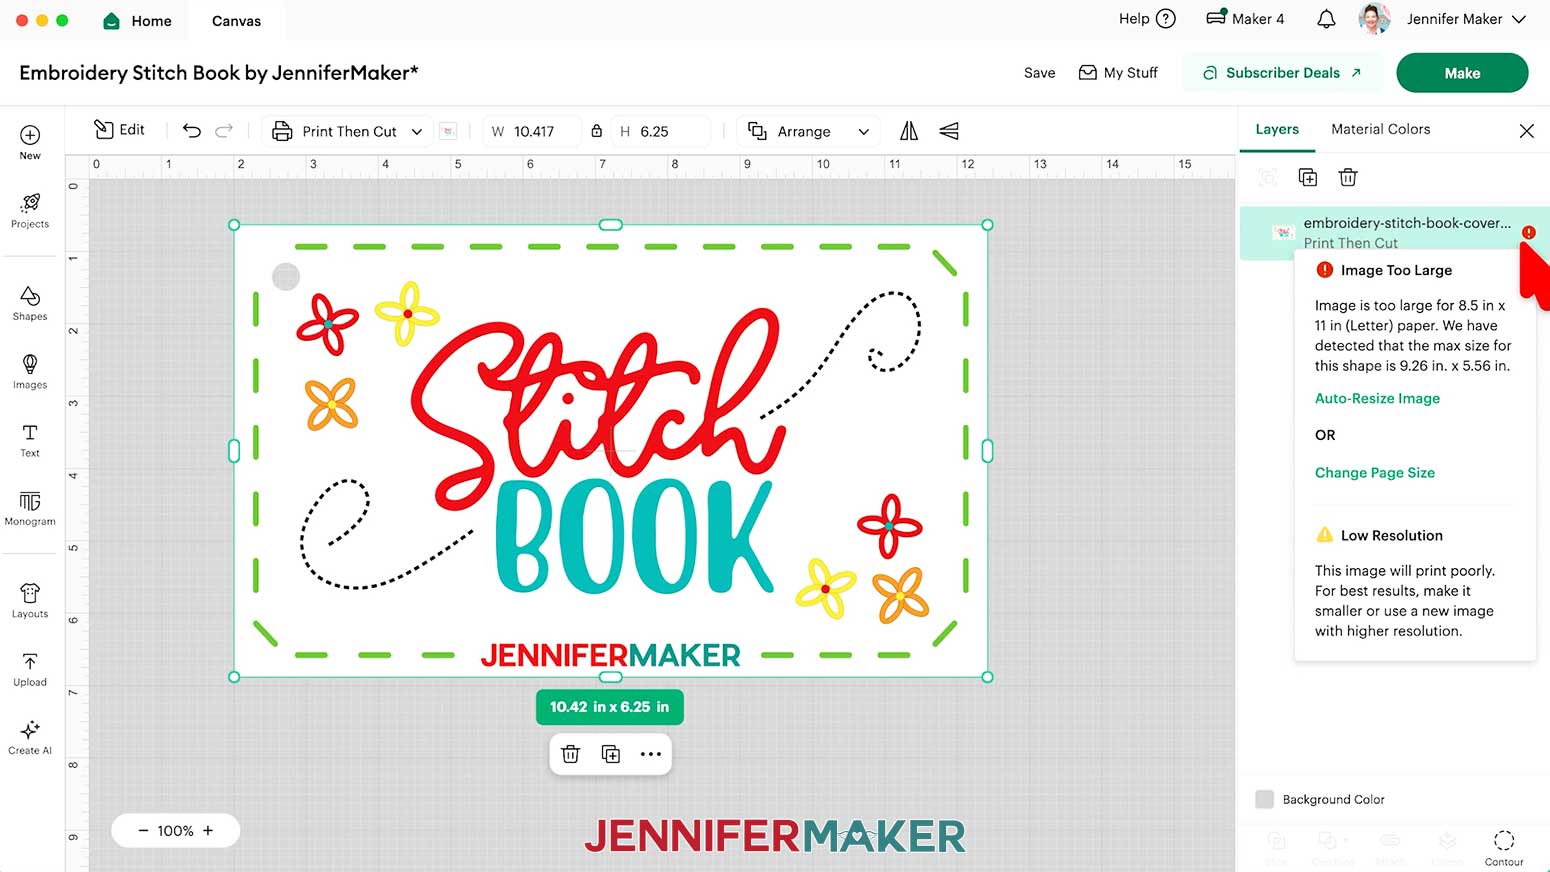The height and width of the screenshot is (872, 1550).
Task: Click the Stitch Book image on canvas
Action: (x=611, y=451)
